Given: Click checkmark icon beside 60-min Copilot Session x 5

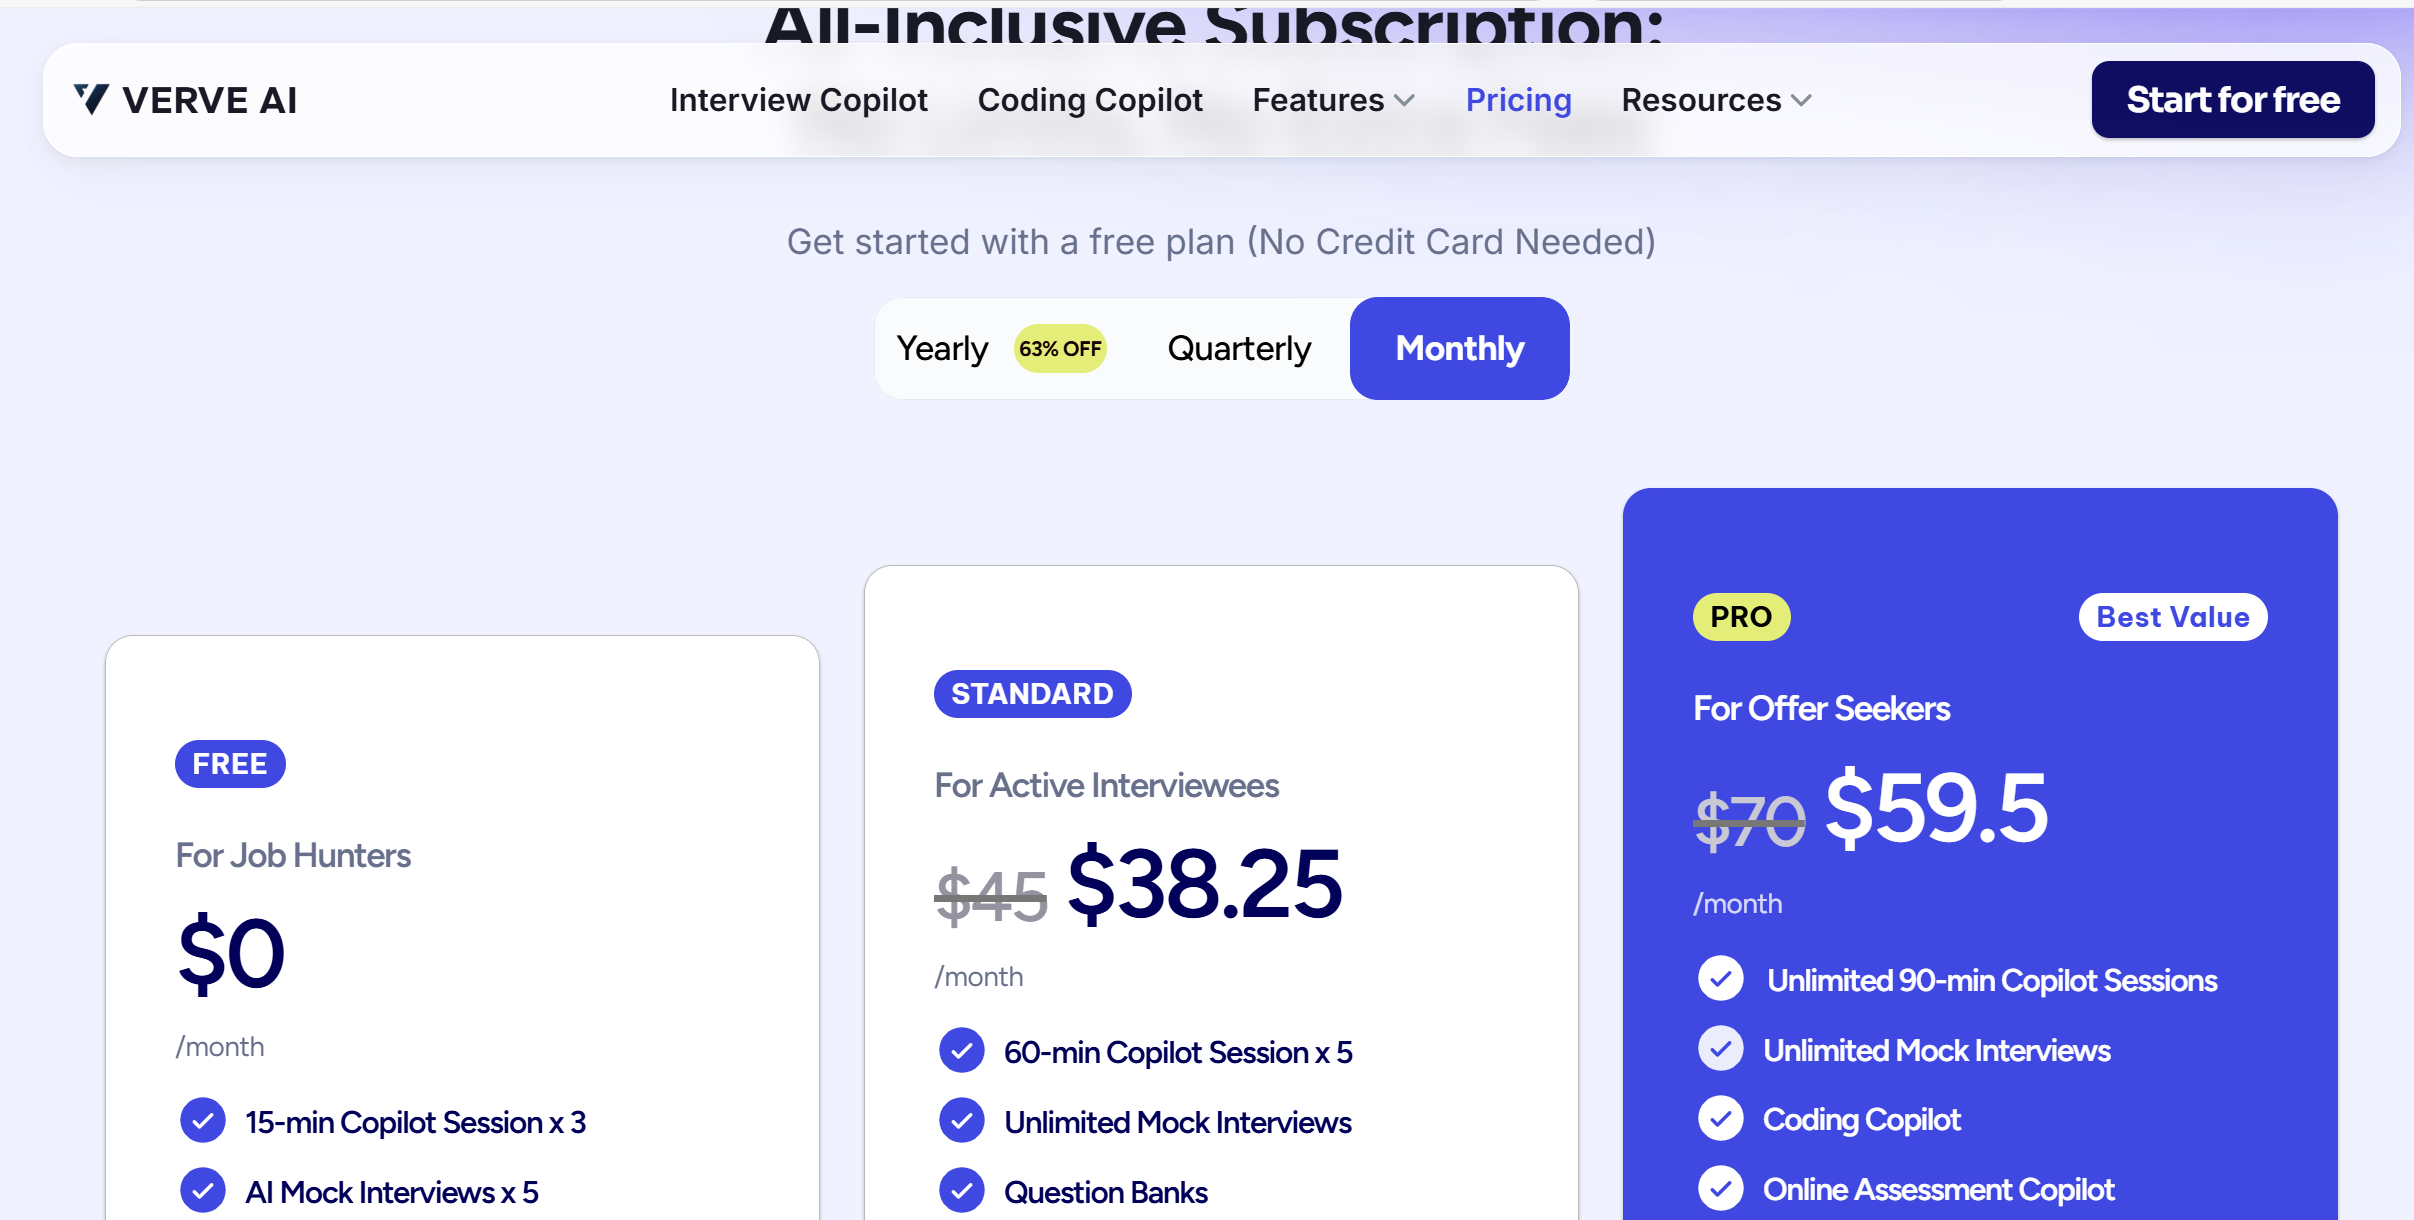Looking at the screenshot, I should coord(962,1051).
